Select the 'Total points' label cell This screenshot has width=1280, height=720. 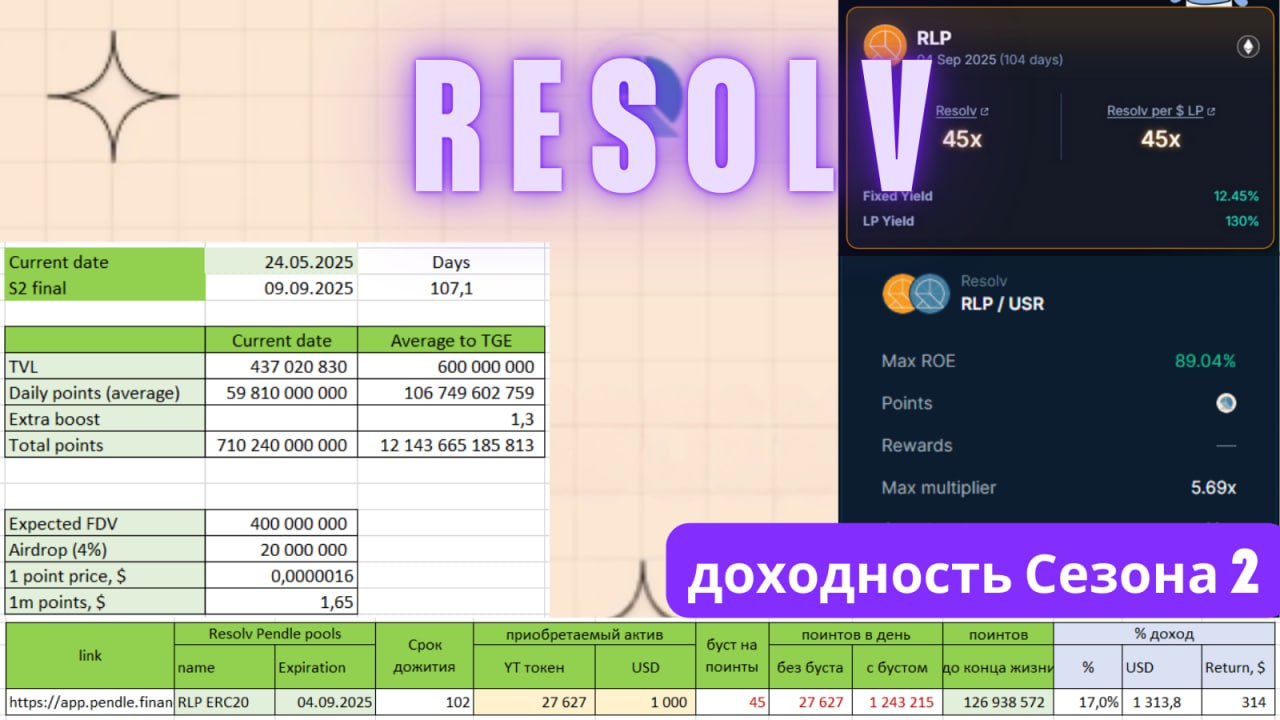(x=105, y=445)
